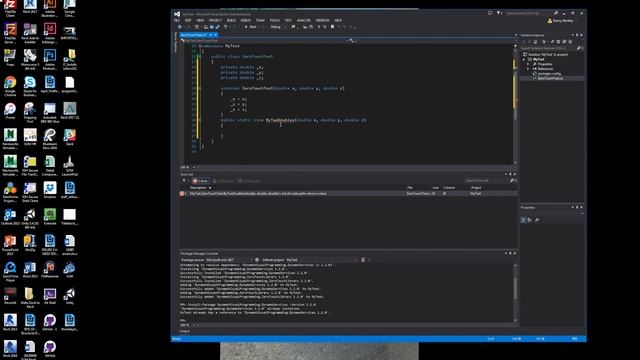Click the ByTwoDoubles method name in code
Image resolution: width=640 pixels, height=360 pixels.
click(x=280, y=120)
